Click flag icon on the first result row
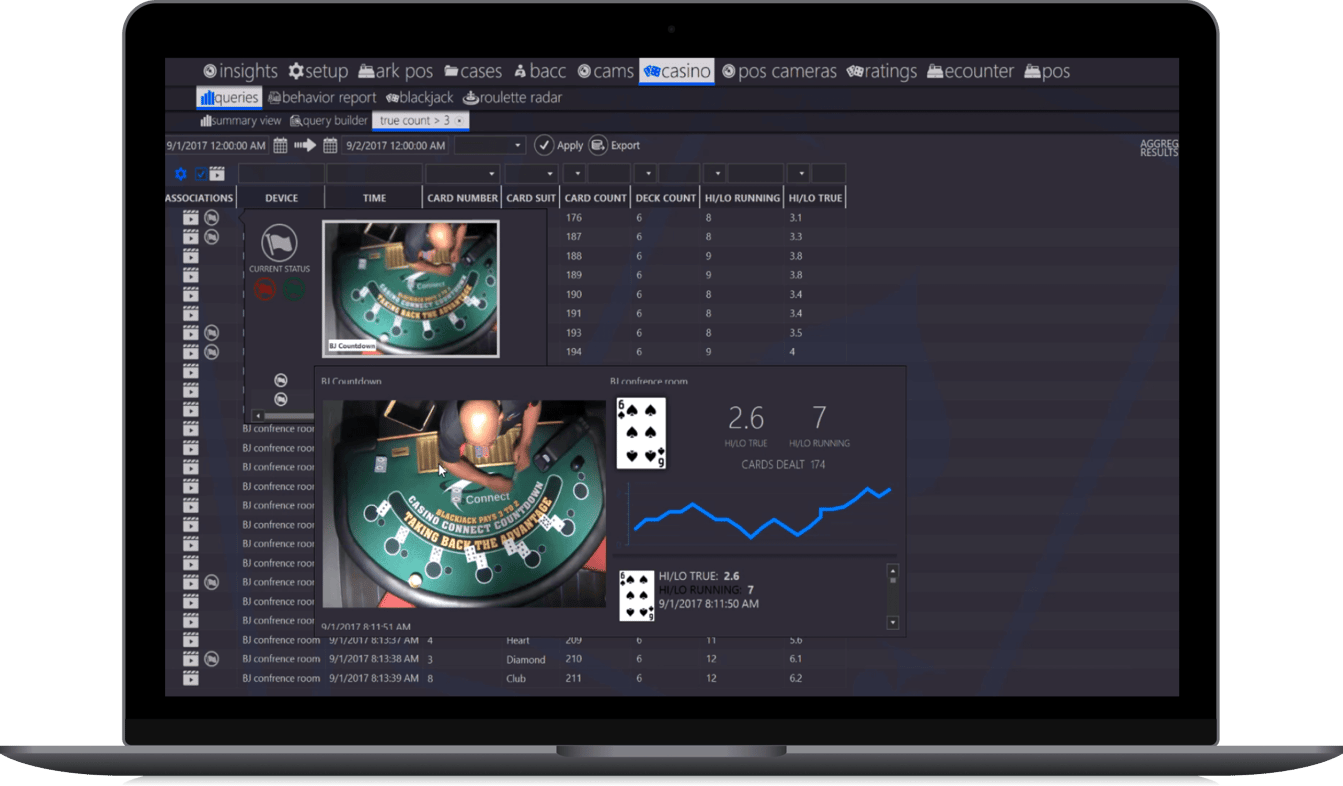 click(x=212, y=218)
